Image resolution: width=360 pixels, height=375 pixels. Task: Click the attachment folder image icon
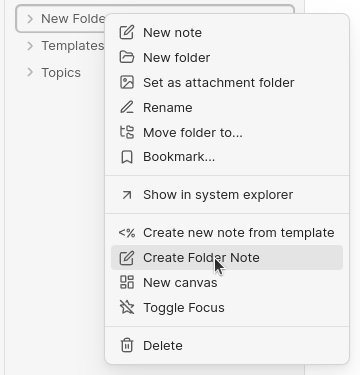pos(127,83)
